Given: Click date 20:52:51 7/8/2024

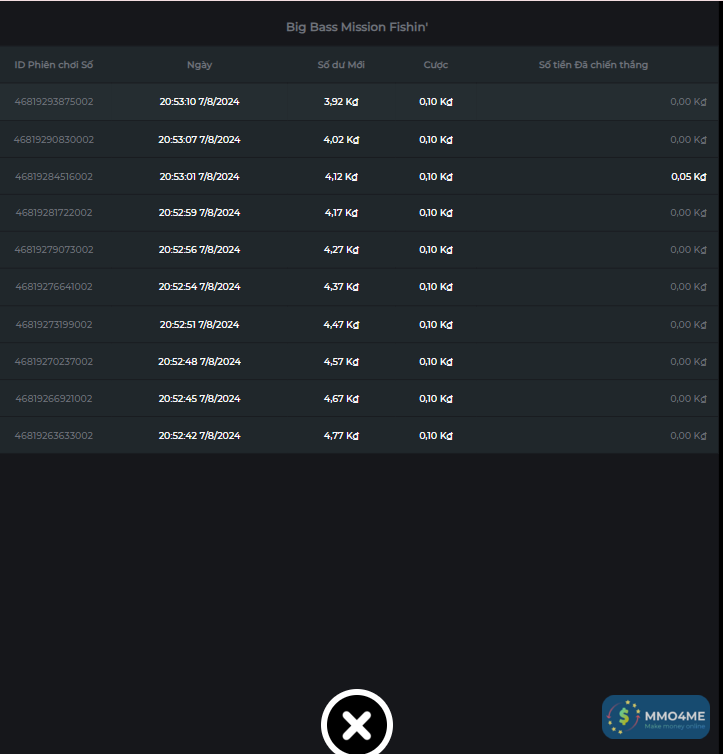Looking at the screenshot, I should [x=199, y=325].
